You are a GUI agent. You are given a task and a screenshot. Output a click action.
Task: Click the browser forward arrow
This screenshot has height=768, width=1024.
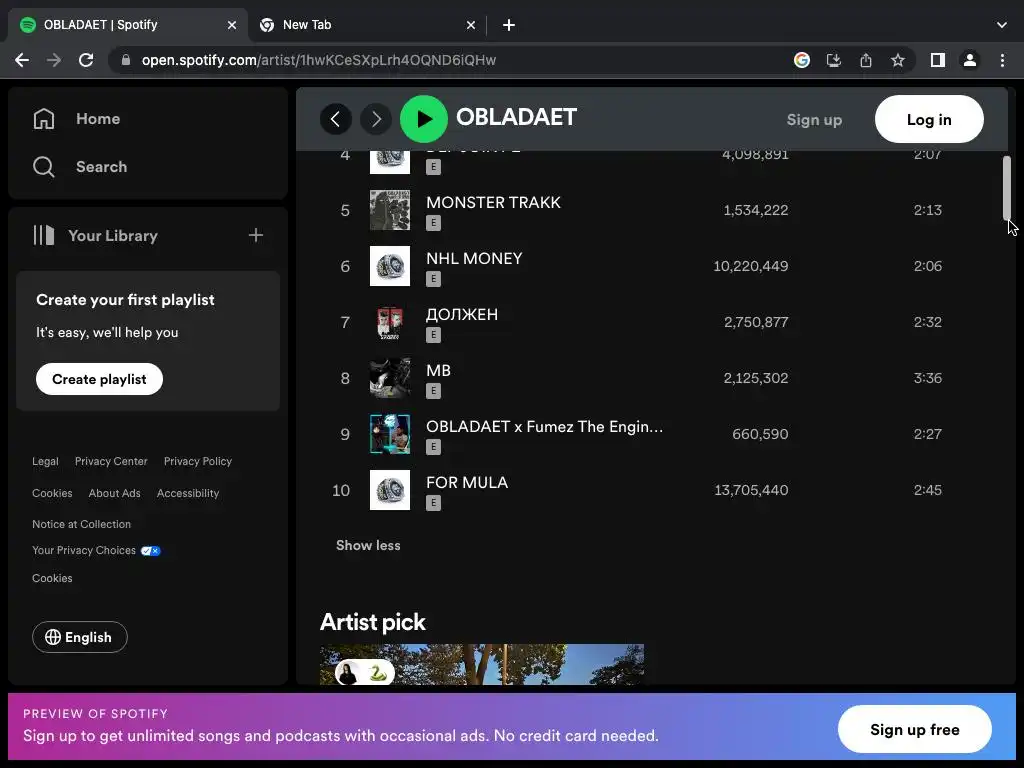[x=54, y=60]
